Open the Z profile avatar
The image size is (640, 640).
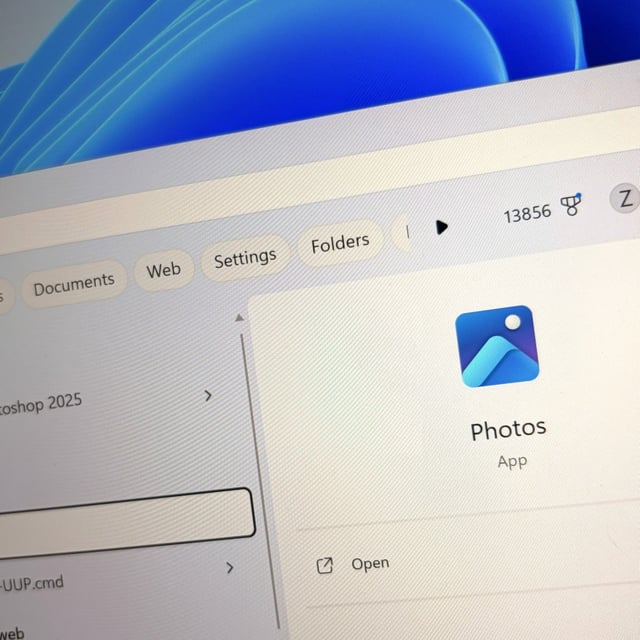[x=624, y=198]
